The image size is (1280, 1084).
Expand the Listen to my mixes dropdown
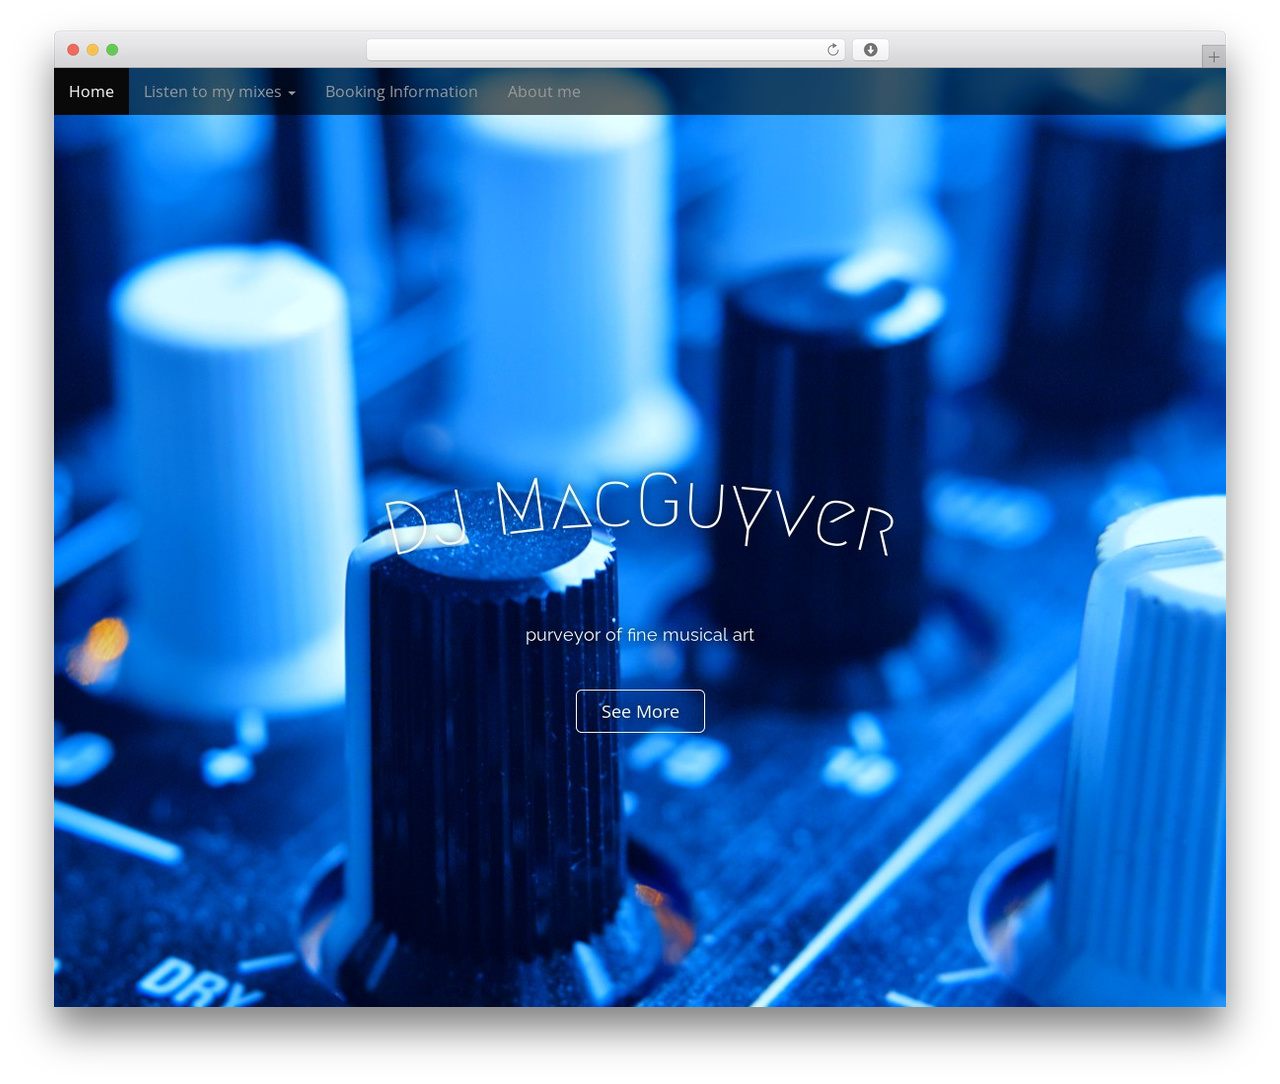pos(219,91)
